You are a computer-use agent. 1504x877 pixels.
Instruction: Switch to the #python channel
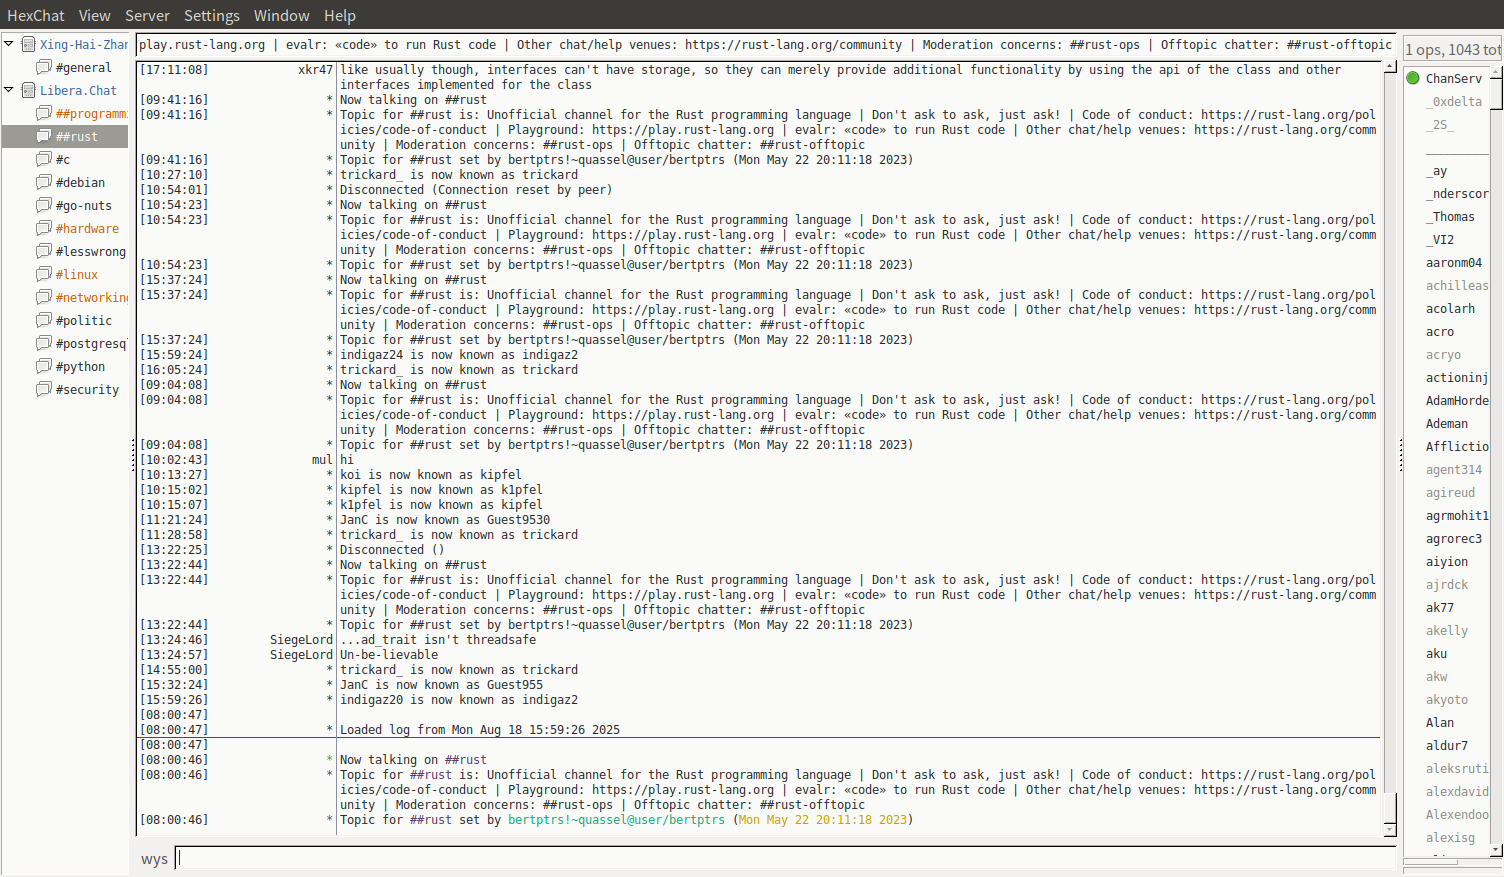80,367
